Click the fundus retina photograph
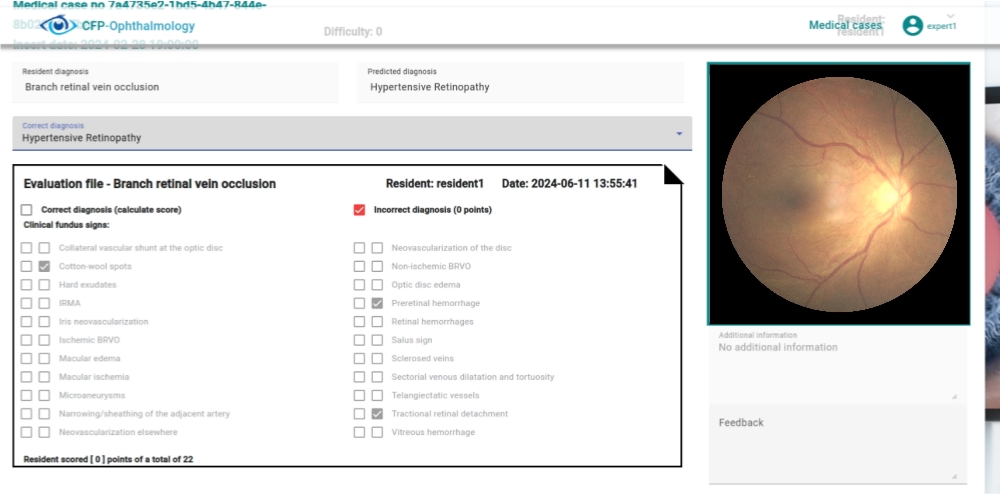Screen dimensions: 1000x496 (x=839, y=194)
